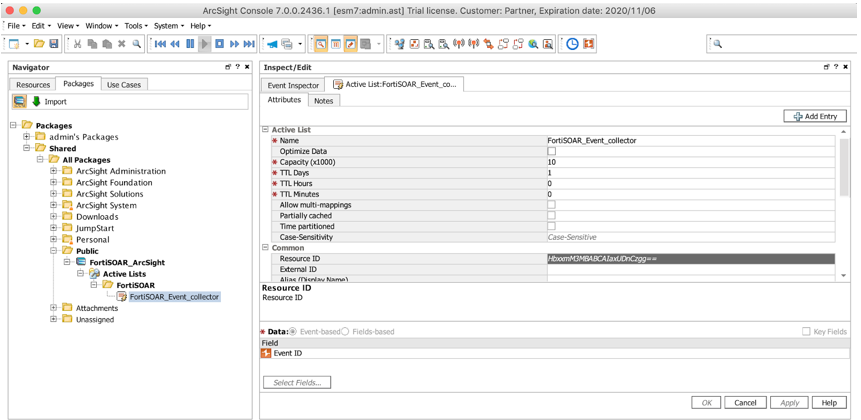Toggle the Key Fields checkbox

point(806,332)
